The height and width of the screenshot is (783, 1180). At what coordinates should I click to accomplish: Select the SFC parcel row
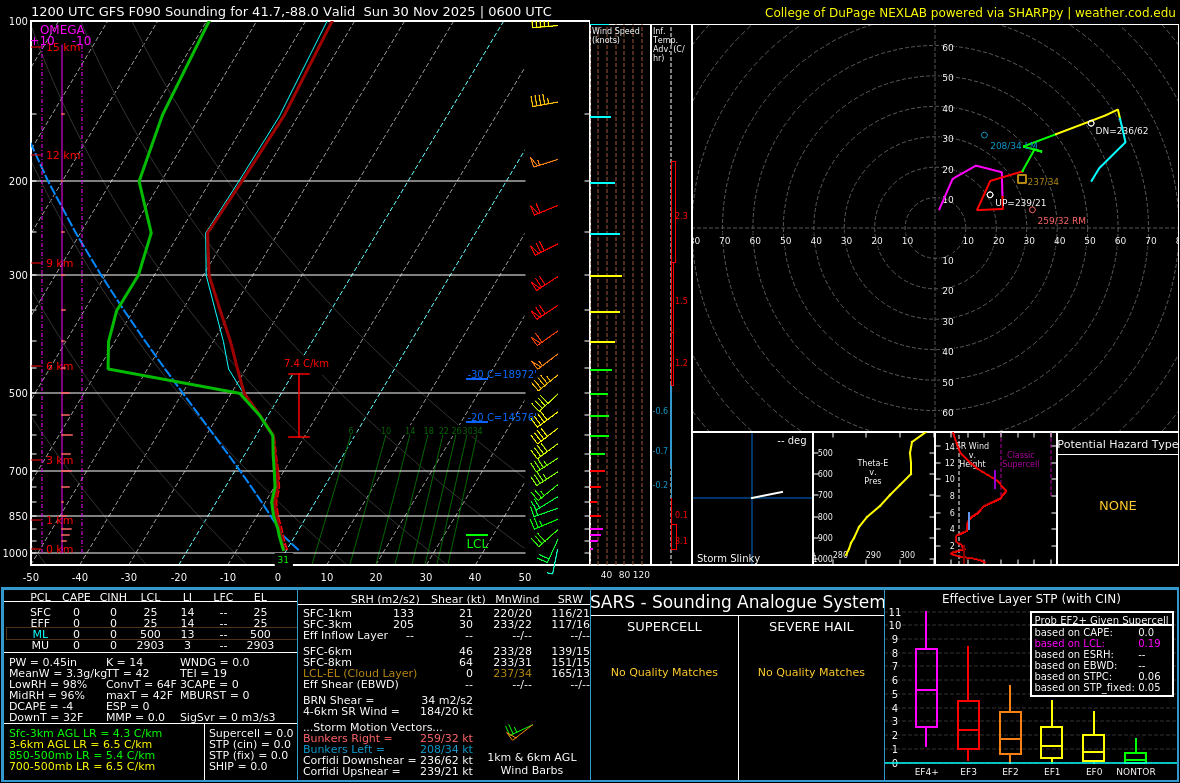[151, 613]
